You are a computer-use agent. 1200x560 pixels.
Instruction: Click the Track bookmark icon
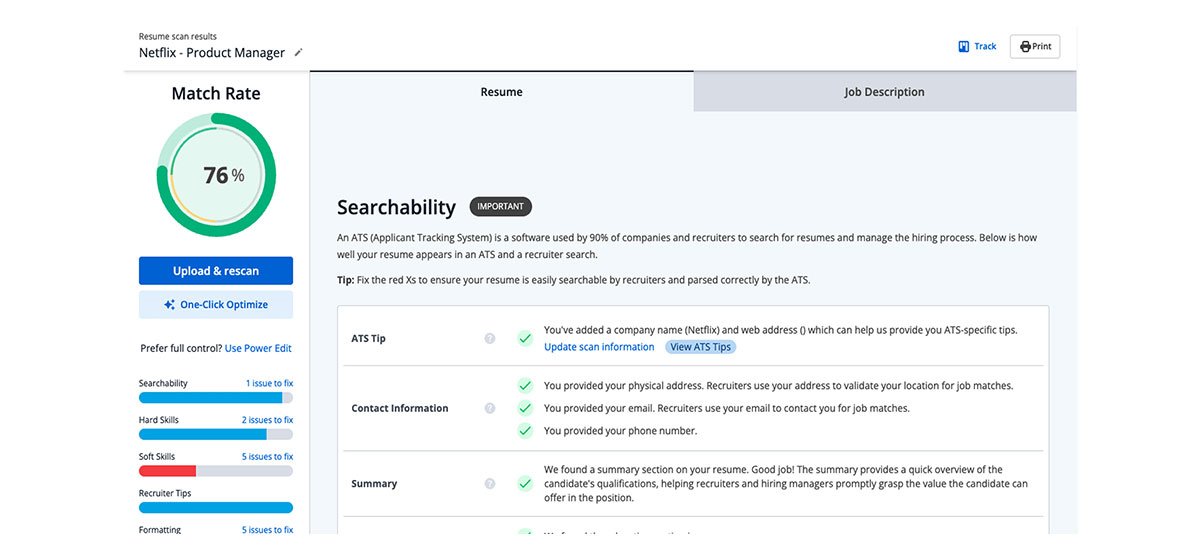tap(964, 46)
